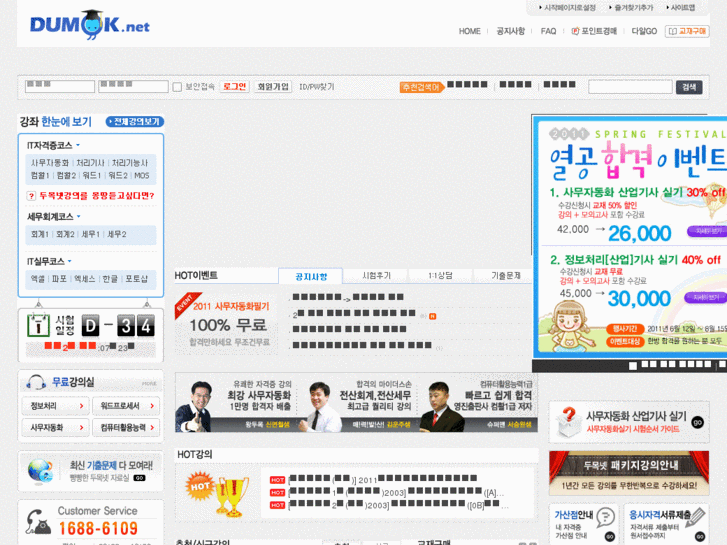Open 다일GO in top navigation

[x=644, y=31]
